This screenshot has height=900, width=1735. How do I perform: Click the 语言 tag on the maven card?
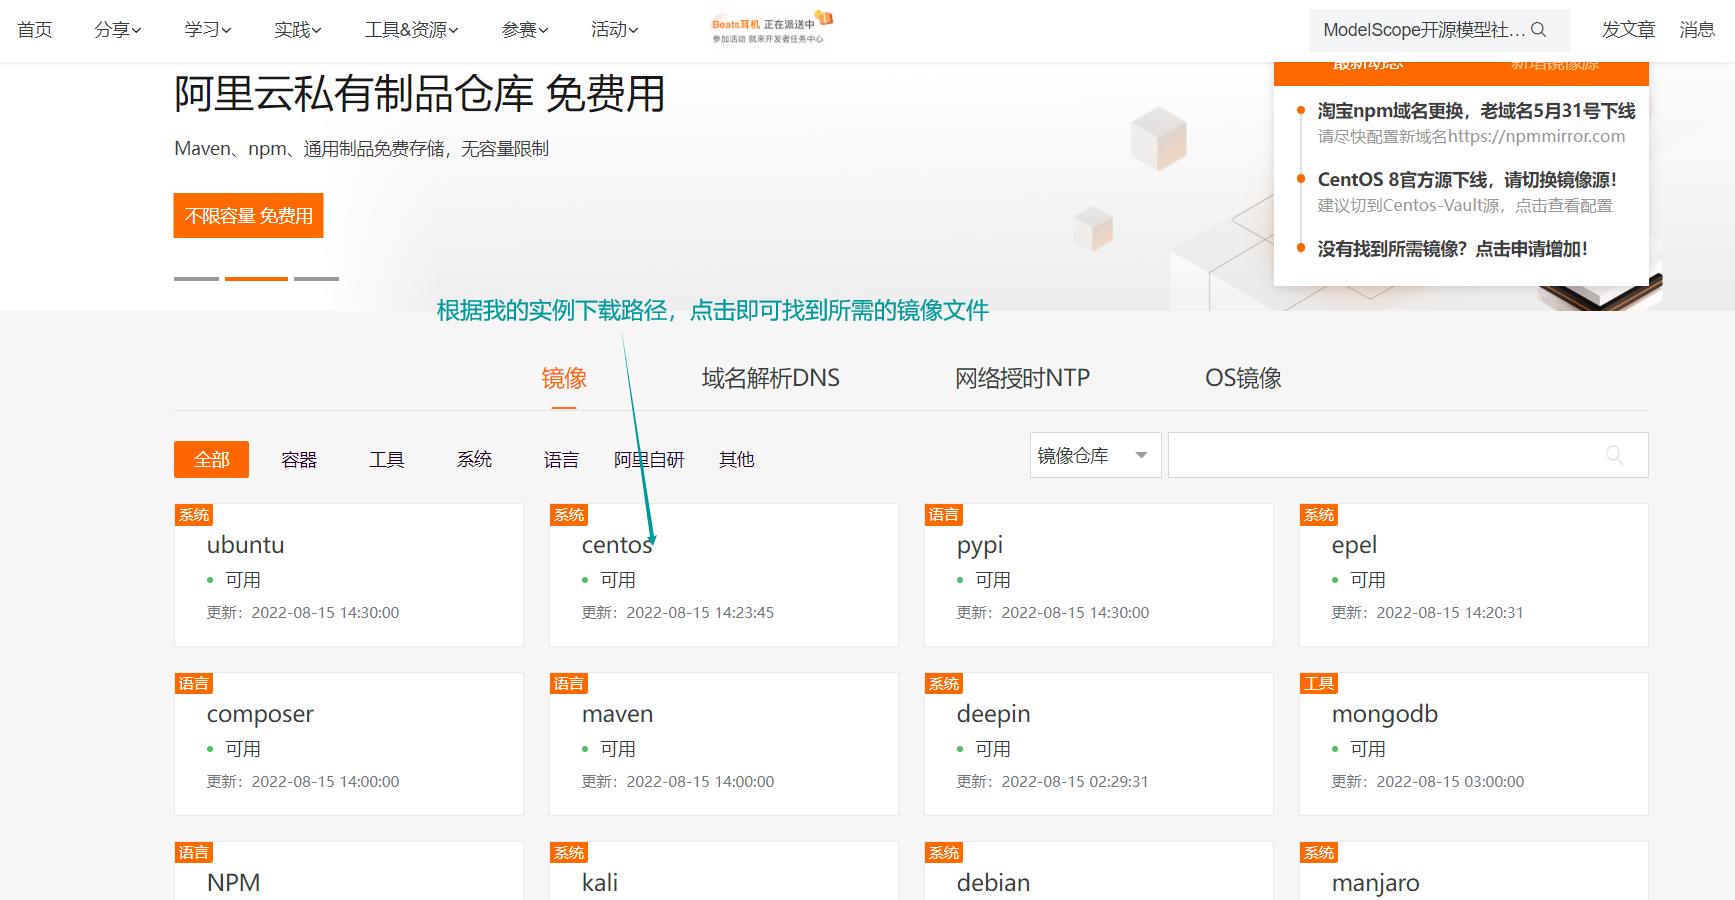(569, 684)
